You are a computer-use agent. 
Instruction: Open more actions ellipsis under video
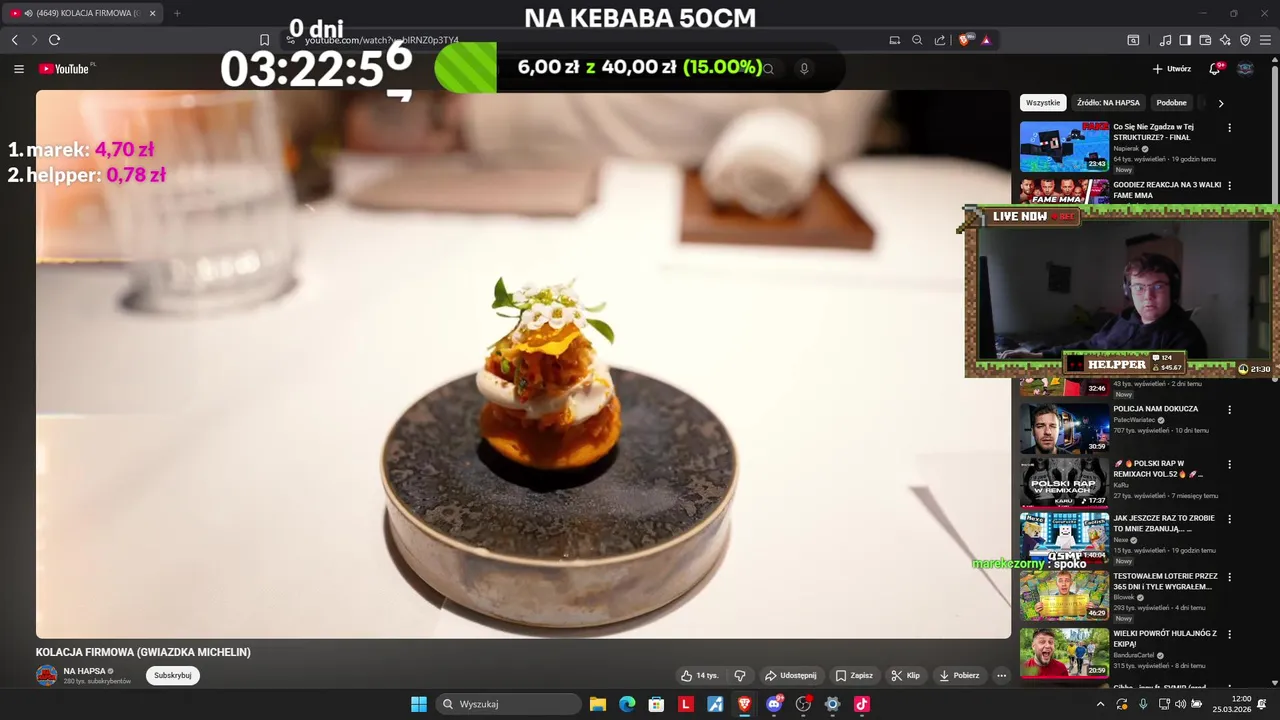point(1001,676)
